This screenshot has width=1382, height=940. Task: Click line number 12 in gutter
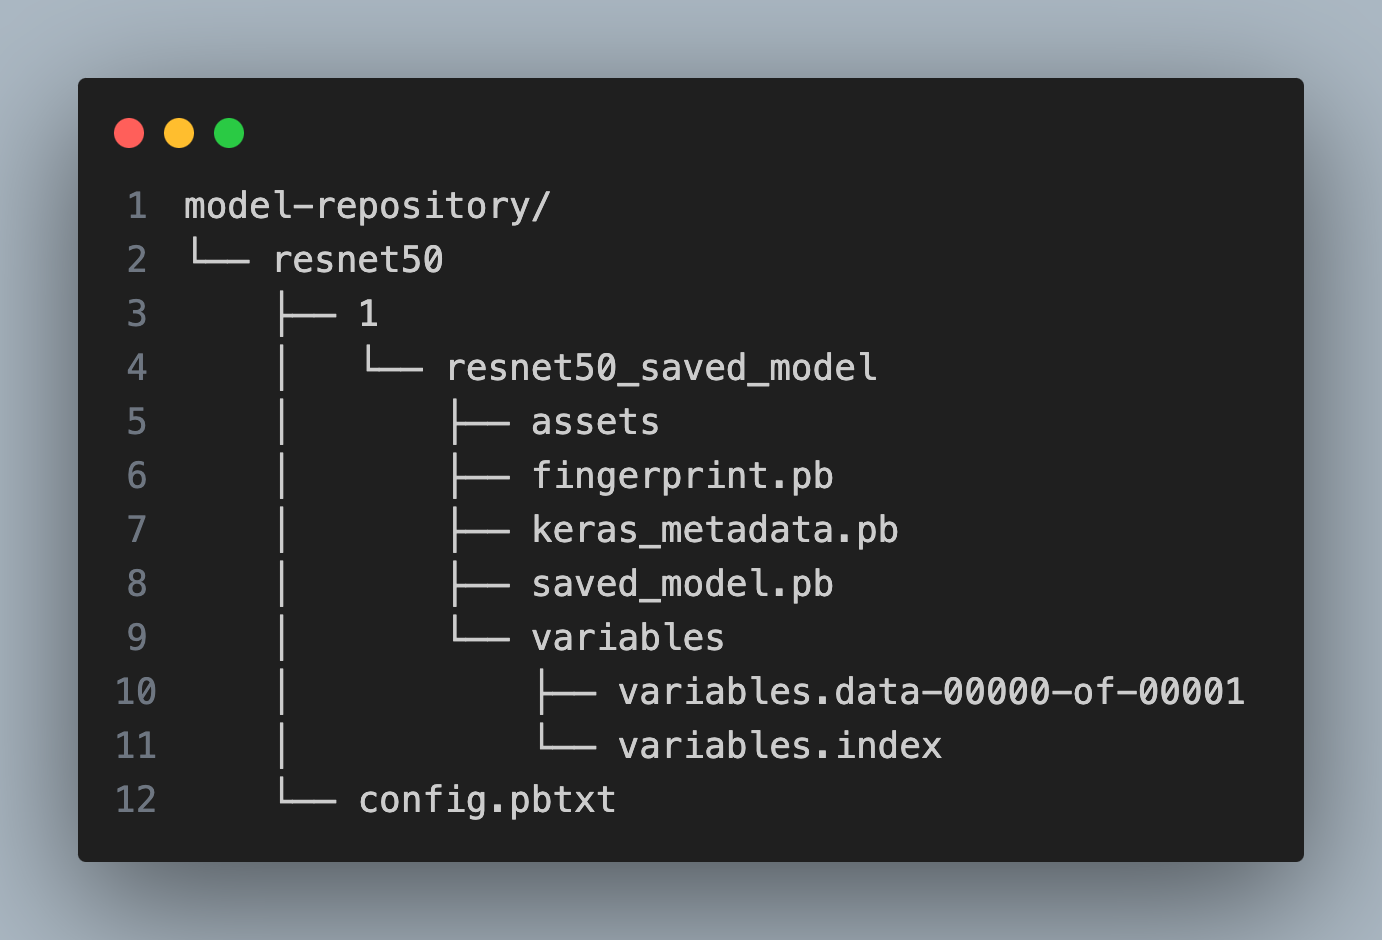click(x=136, y=800)
